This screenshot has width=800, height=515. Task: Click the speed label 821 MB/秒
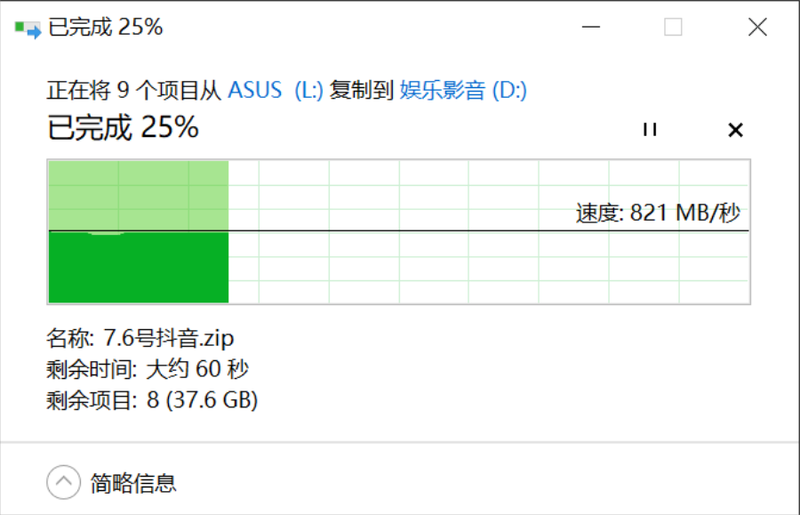(x=658, y=213)
